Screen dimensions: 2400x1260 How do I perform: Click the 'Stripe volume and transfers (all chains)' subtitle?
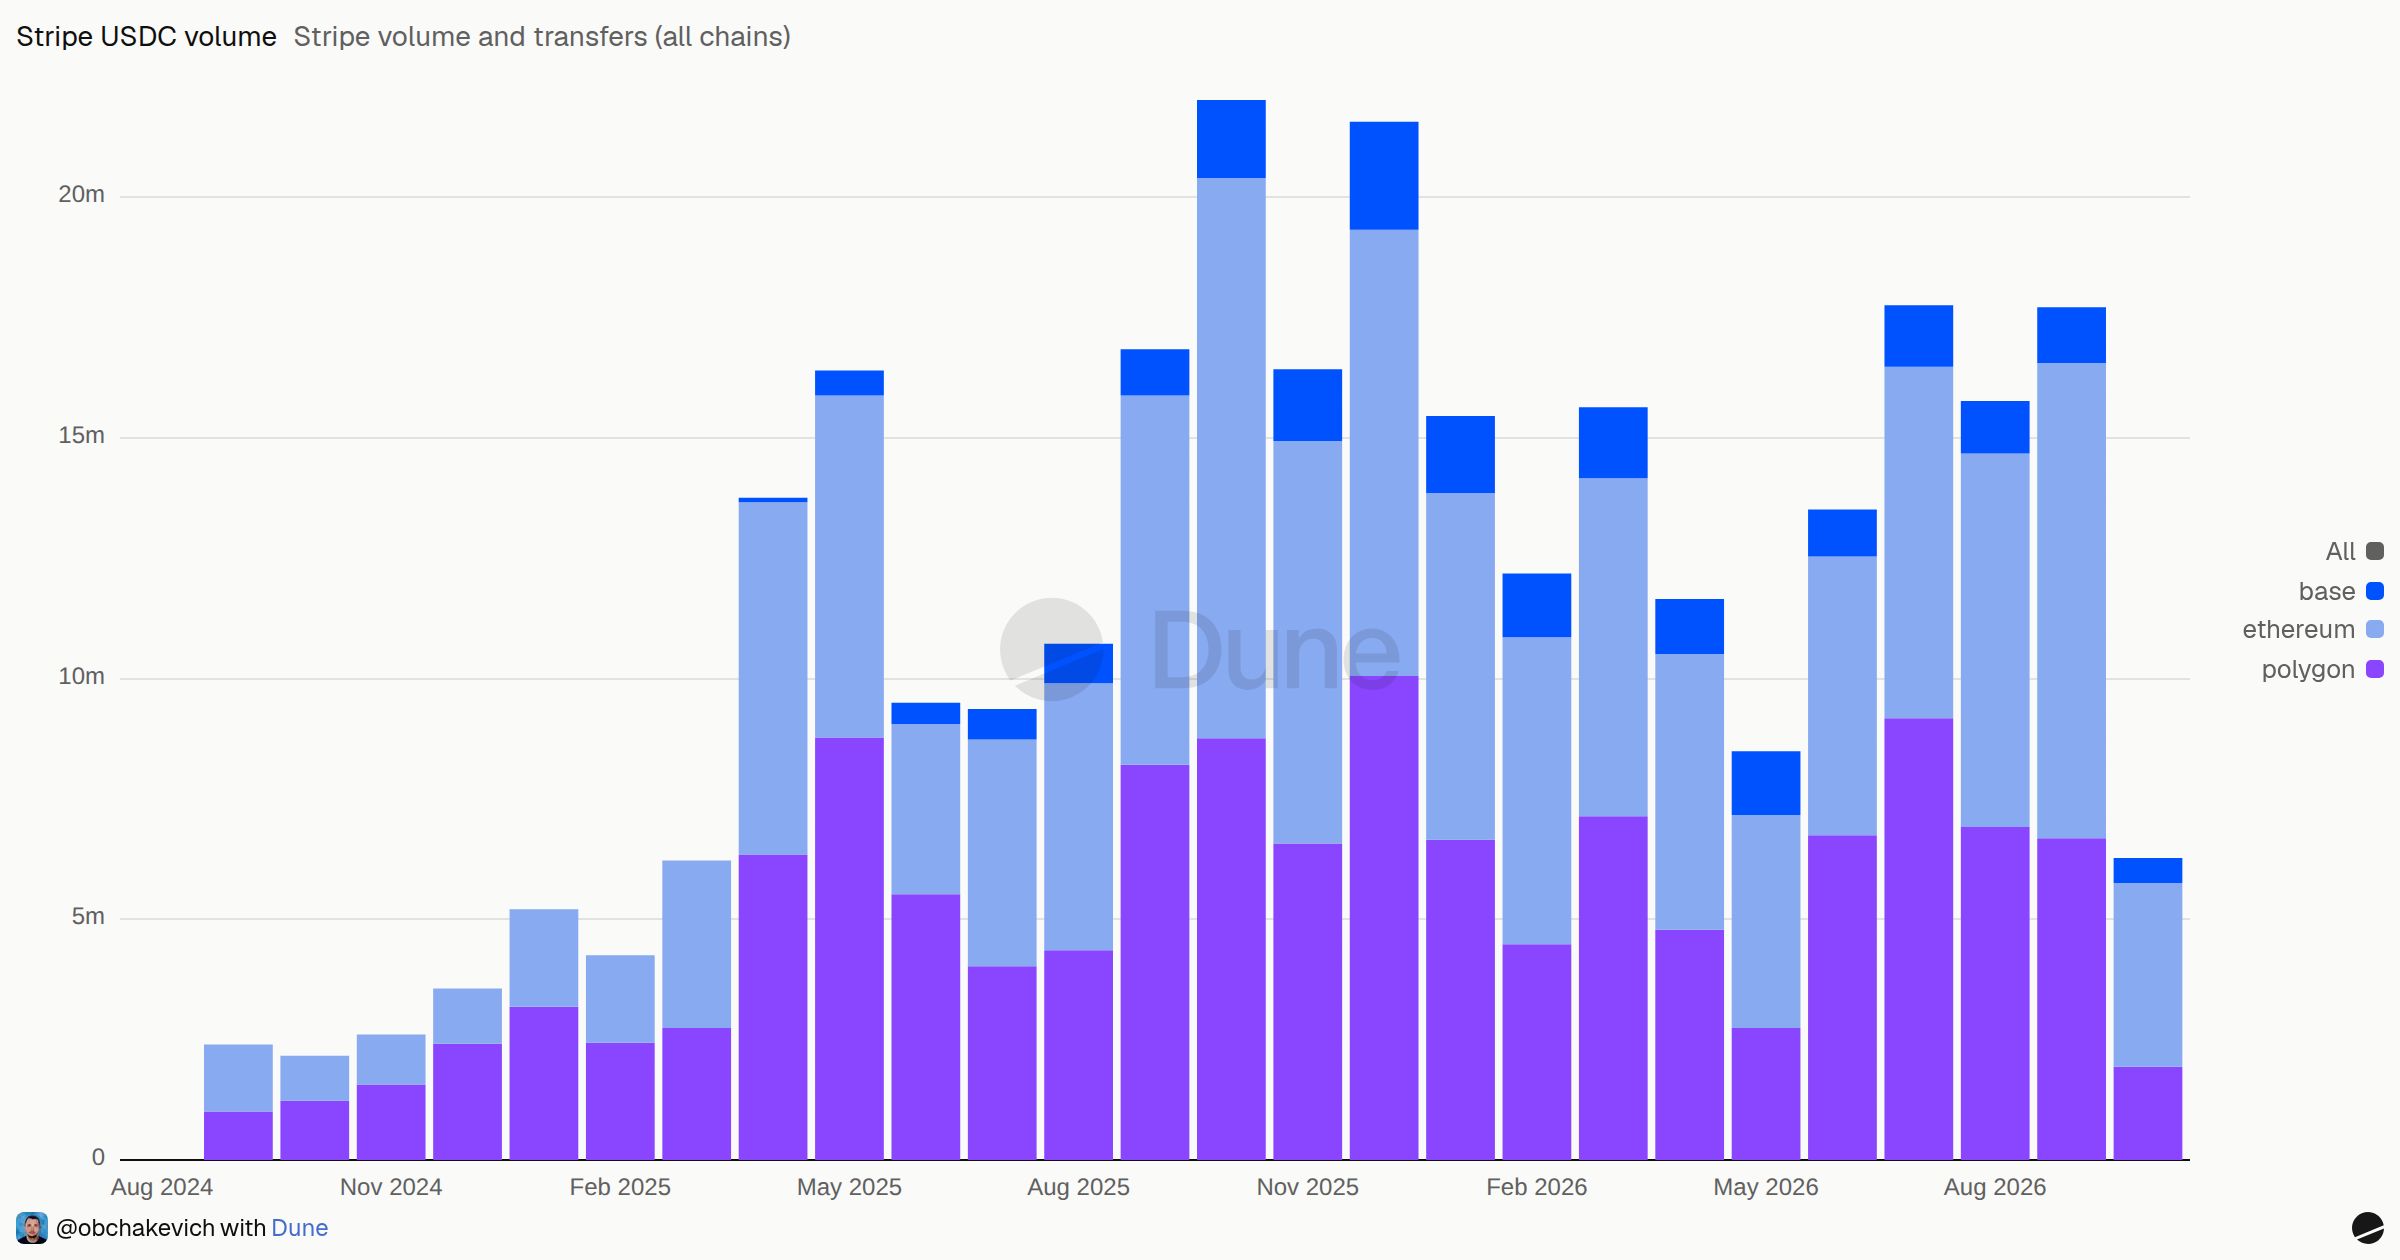[x=542, y=37]
